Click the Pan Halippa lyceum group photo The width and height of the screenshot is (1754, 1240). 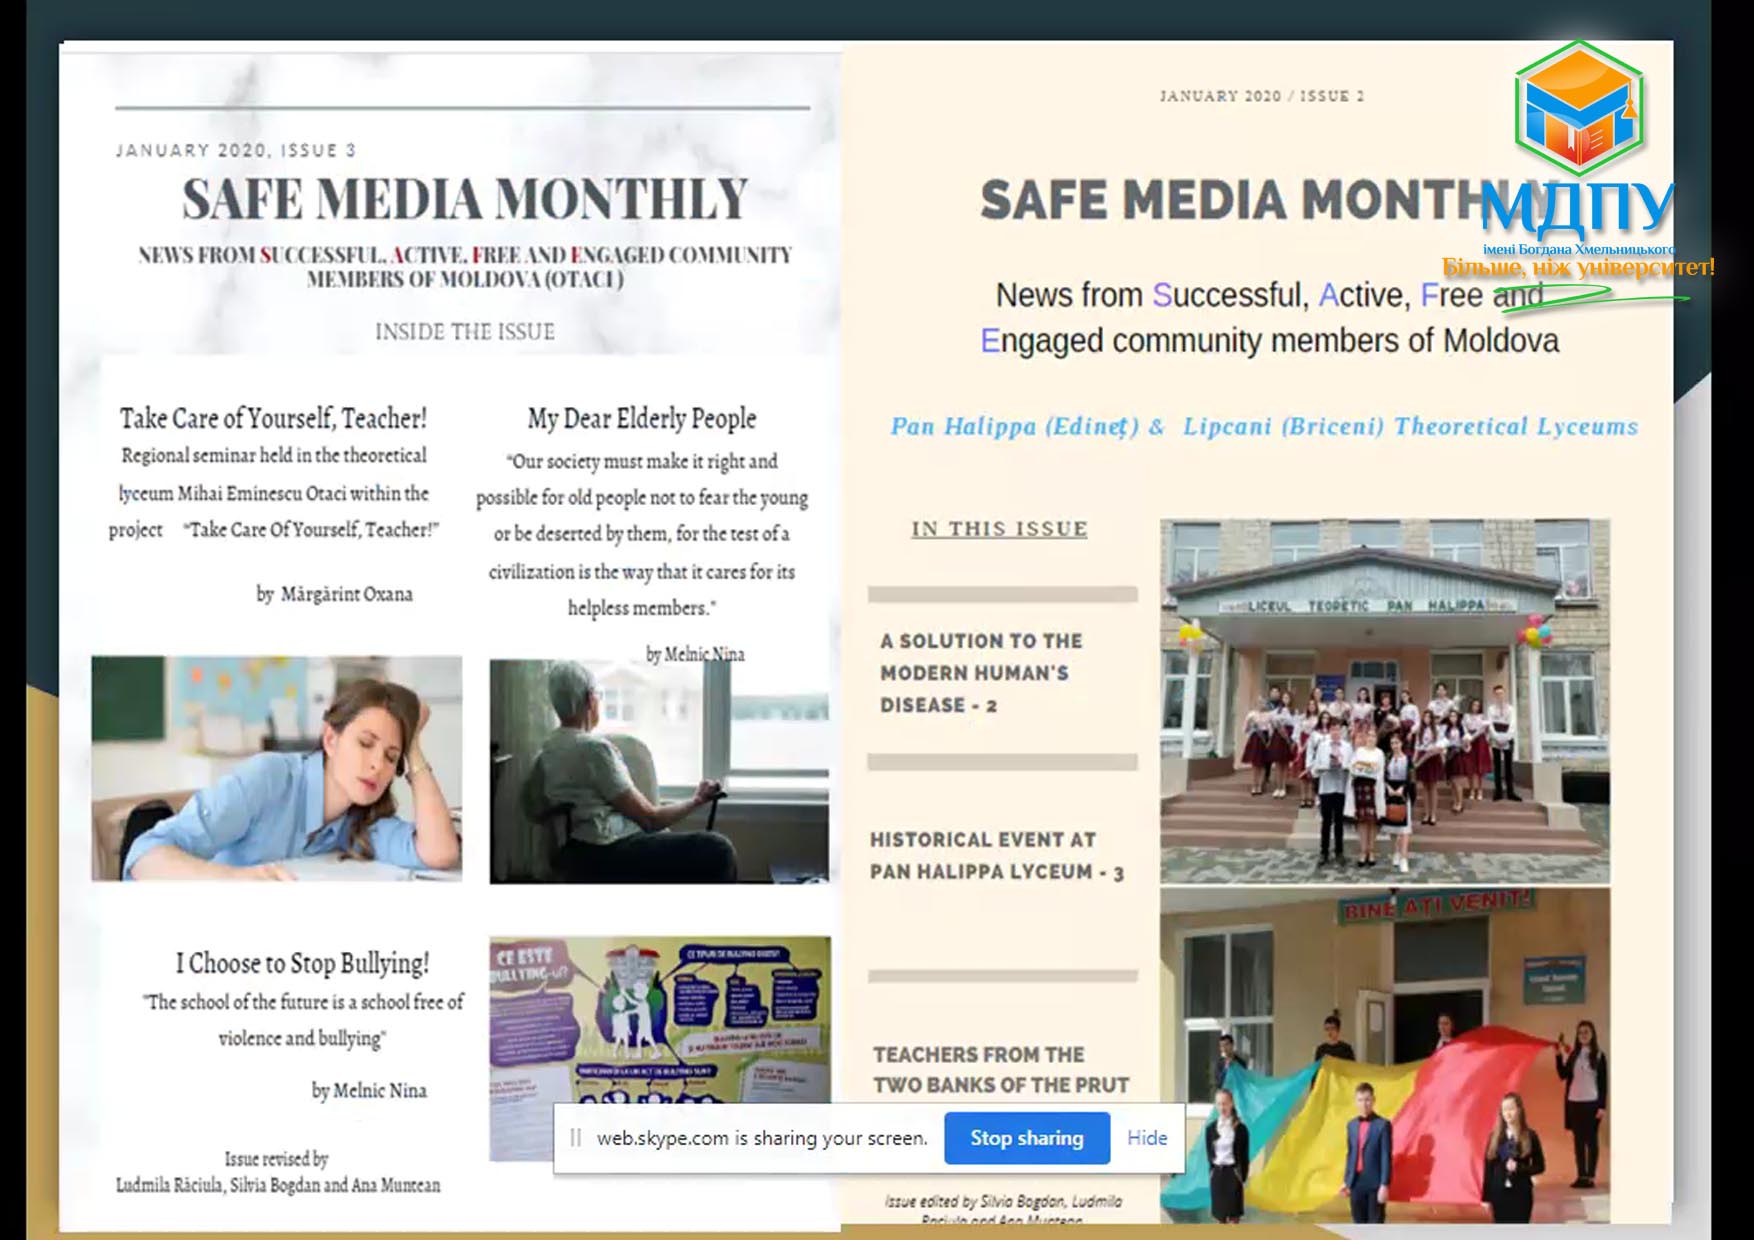(1384, 700)
